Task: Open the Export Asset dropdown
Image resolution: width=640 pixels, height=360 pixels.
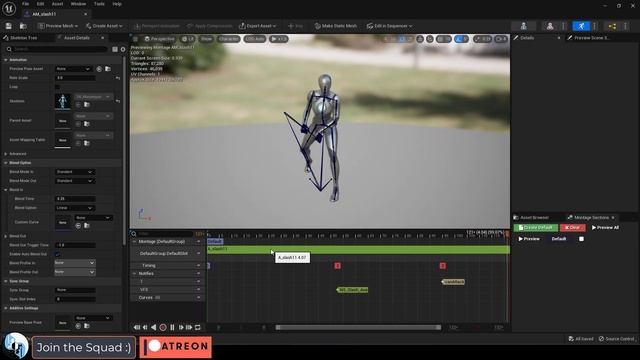Action: (x=258, y=26)
